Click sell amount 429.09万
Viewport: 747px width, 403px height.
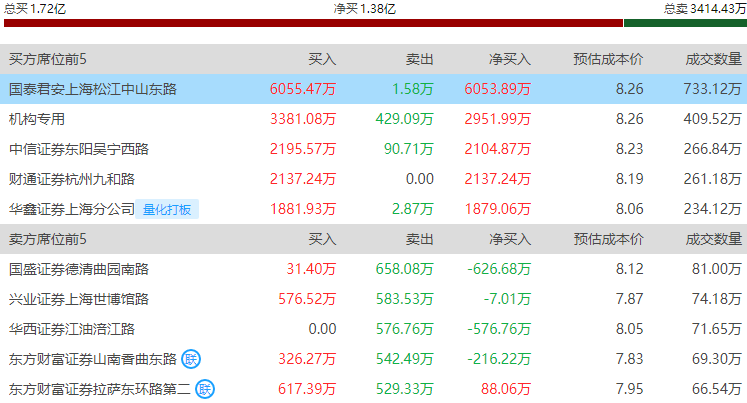click(x=404, y=119)
